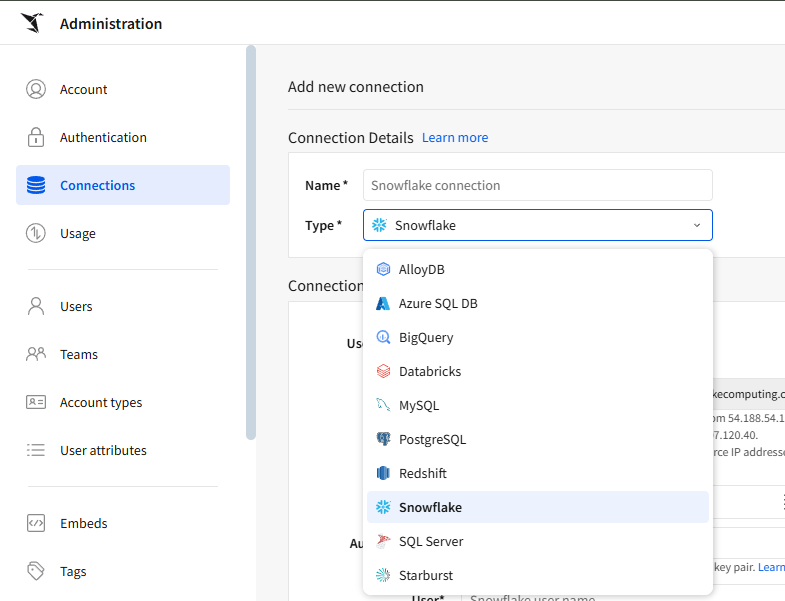The height and width of the screenshot is (601, 785).
Task: Open Tags in the sidebar
Action: (123, 571)
